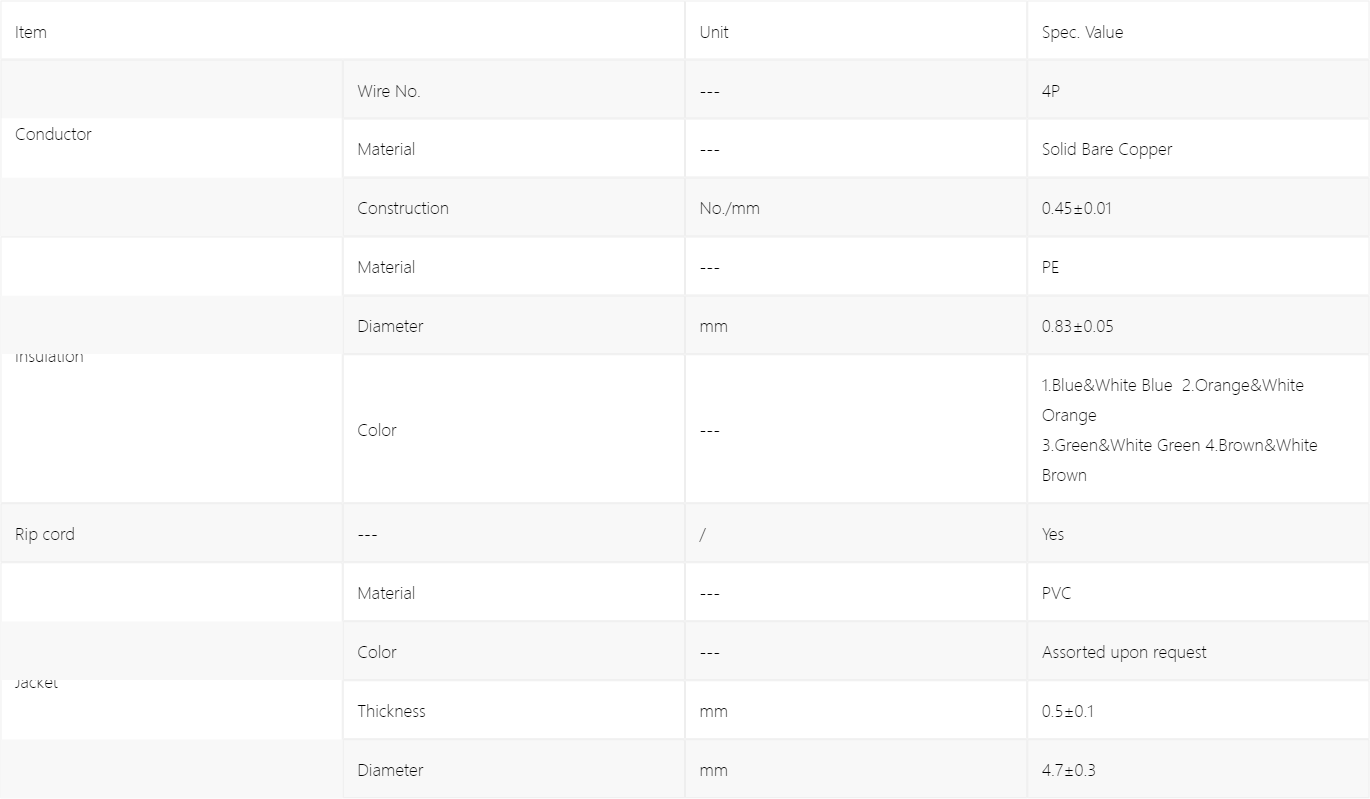Select the 4.7±0.3 jacket diameter value
Image resolution: width=1370 pixels, height=799 pixels.
click(1069, 770)
